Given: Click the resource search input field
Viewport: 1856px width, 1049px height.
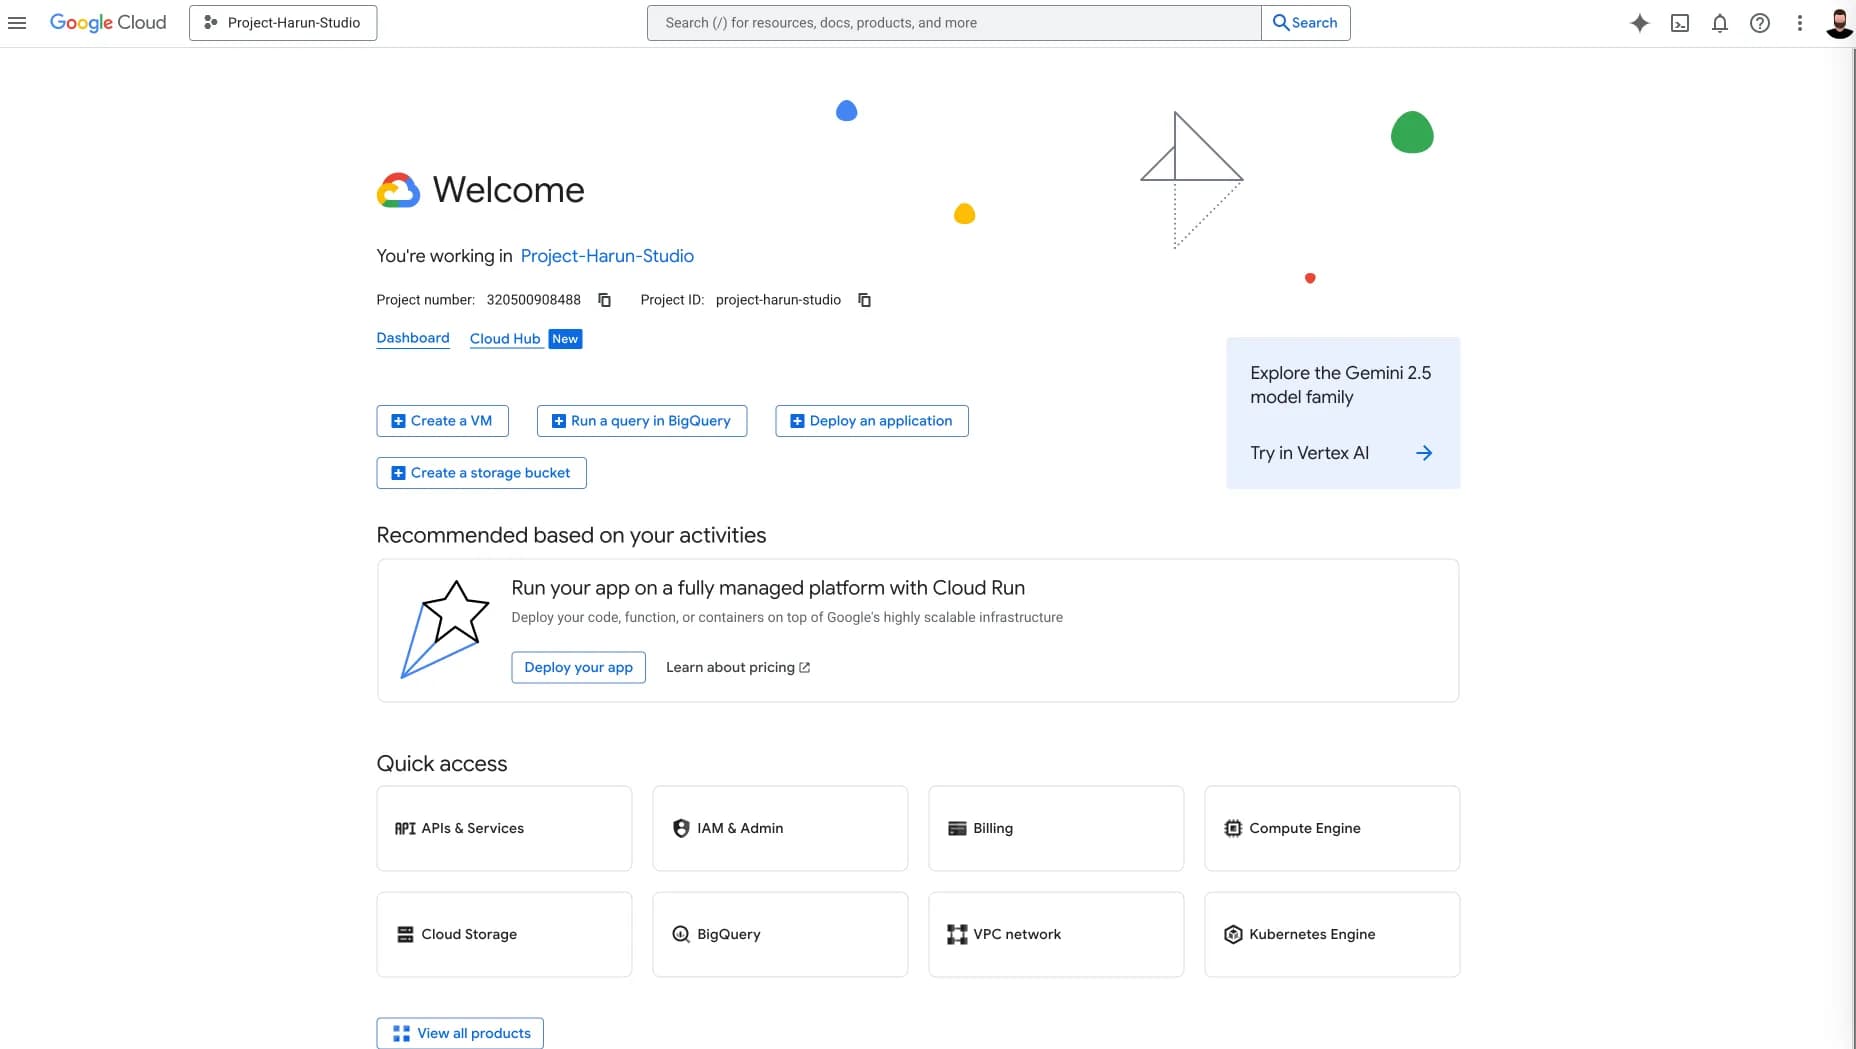Looking at the screenshot, I should click(x=953, y=23).
